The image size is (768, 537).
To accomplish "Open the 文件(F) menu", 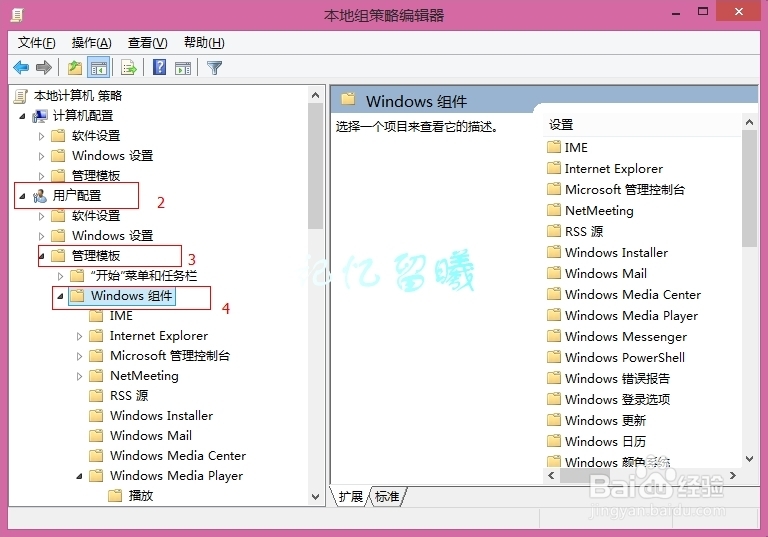I will [x=36, y=43].
